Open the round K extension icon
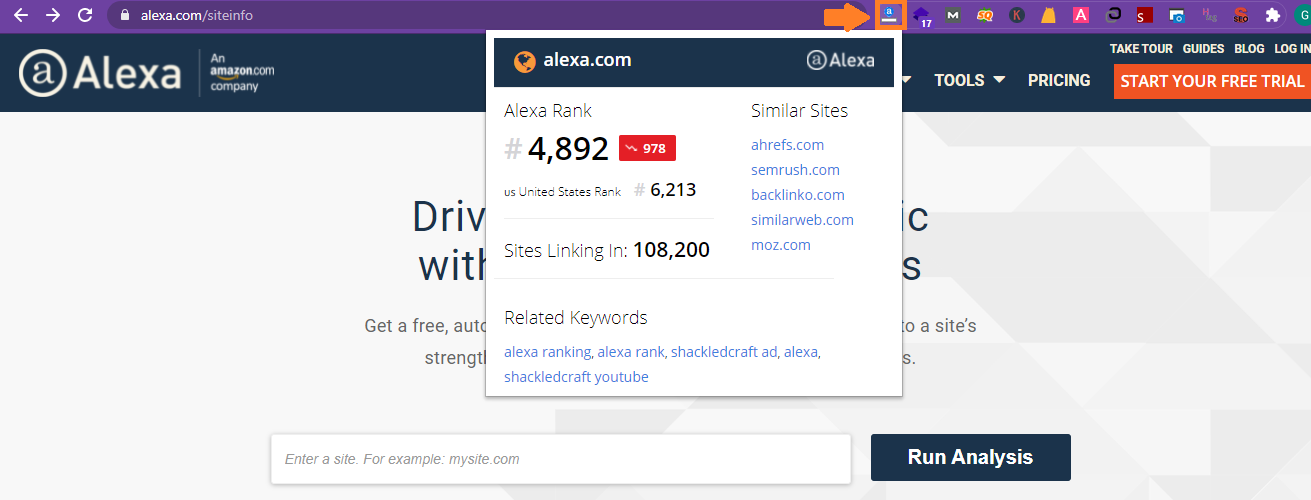This screenshot has width=1311, height=500. click(x=1017, y=15)
